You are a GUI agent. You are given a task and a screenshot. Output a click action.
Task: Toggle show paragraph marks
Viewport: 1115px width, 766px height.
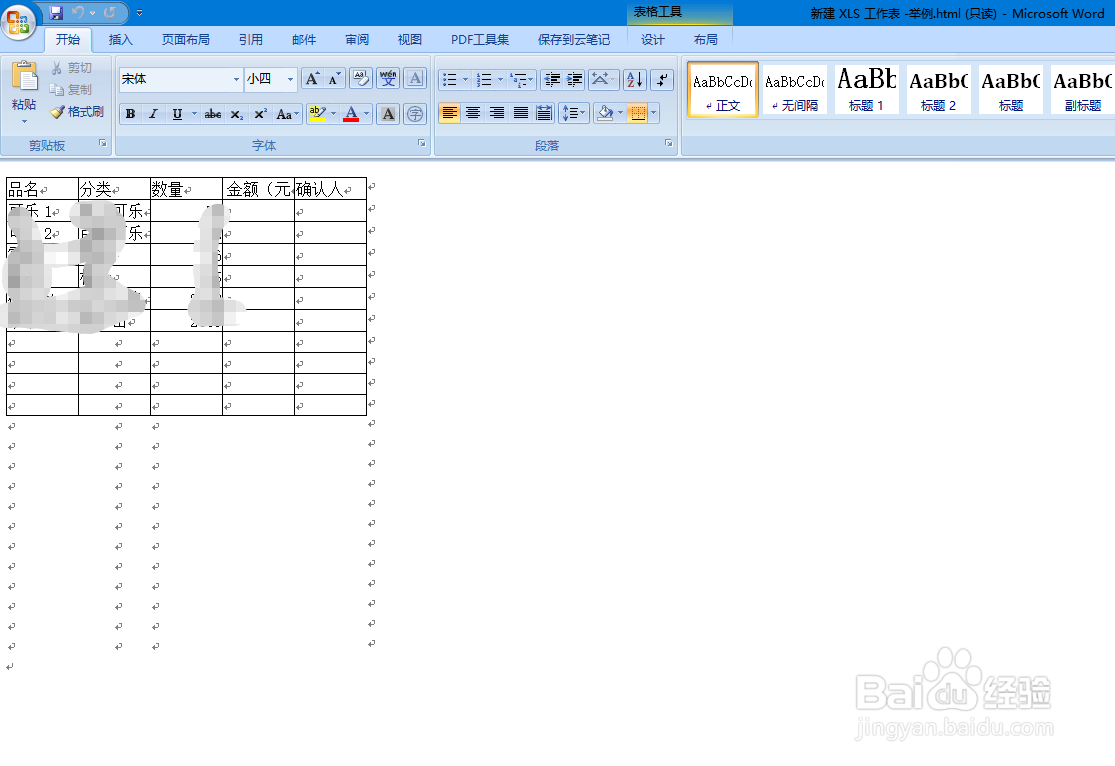pyautogui.click(x=662, y=79)
